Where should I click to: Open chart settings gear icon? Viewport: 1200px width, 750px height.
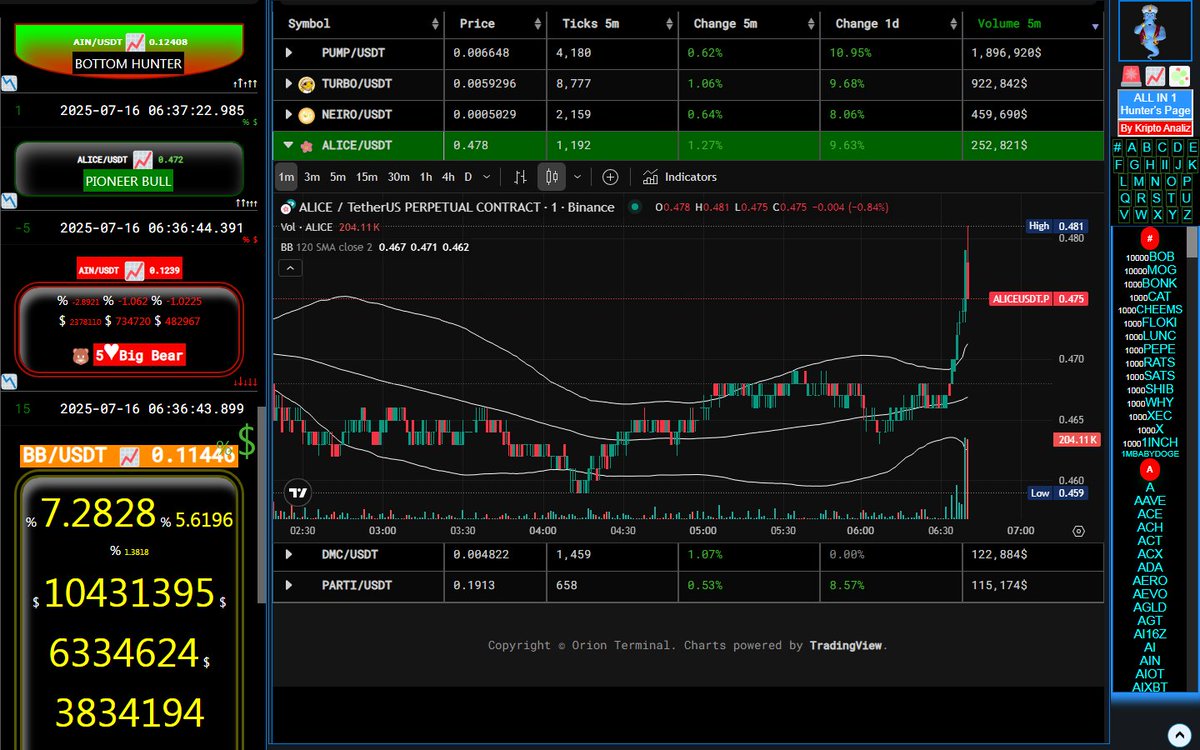pos(1078,531)
